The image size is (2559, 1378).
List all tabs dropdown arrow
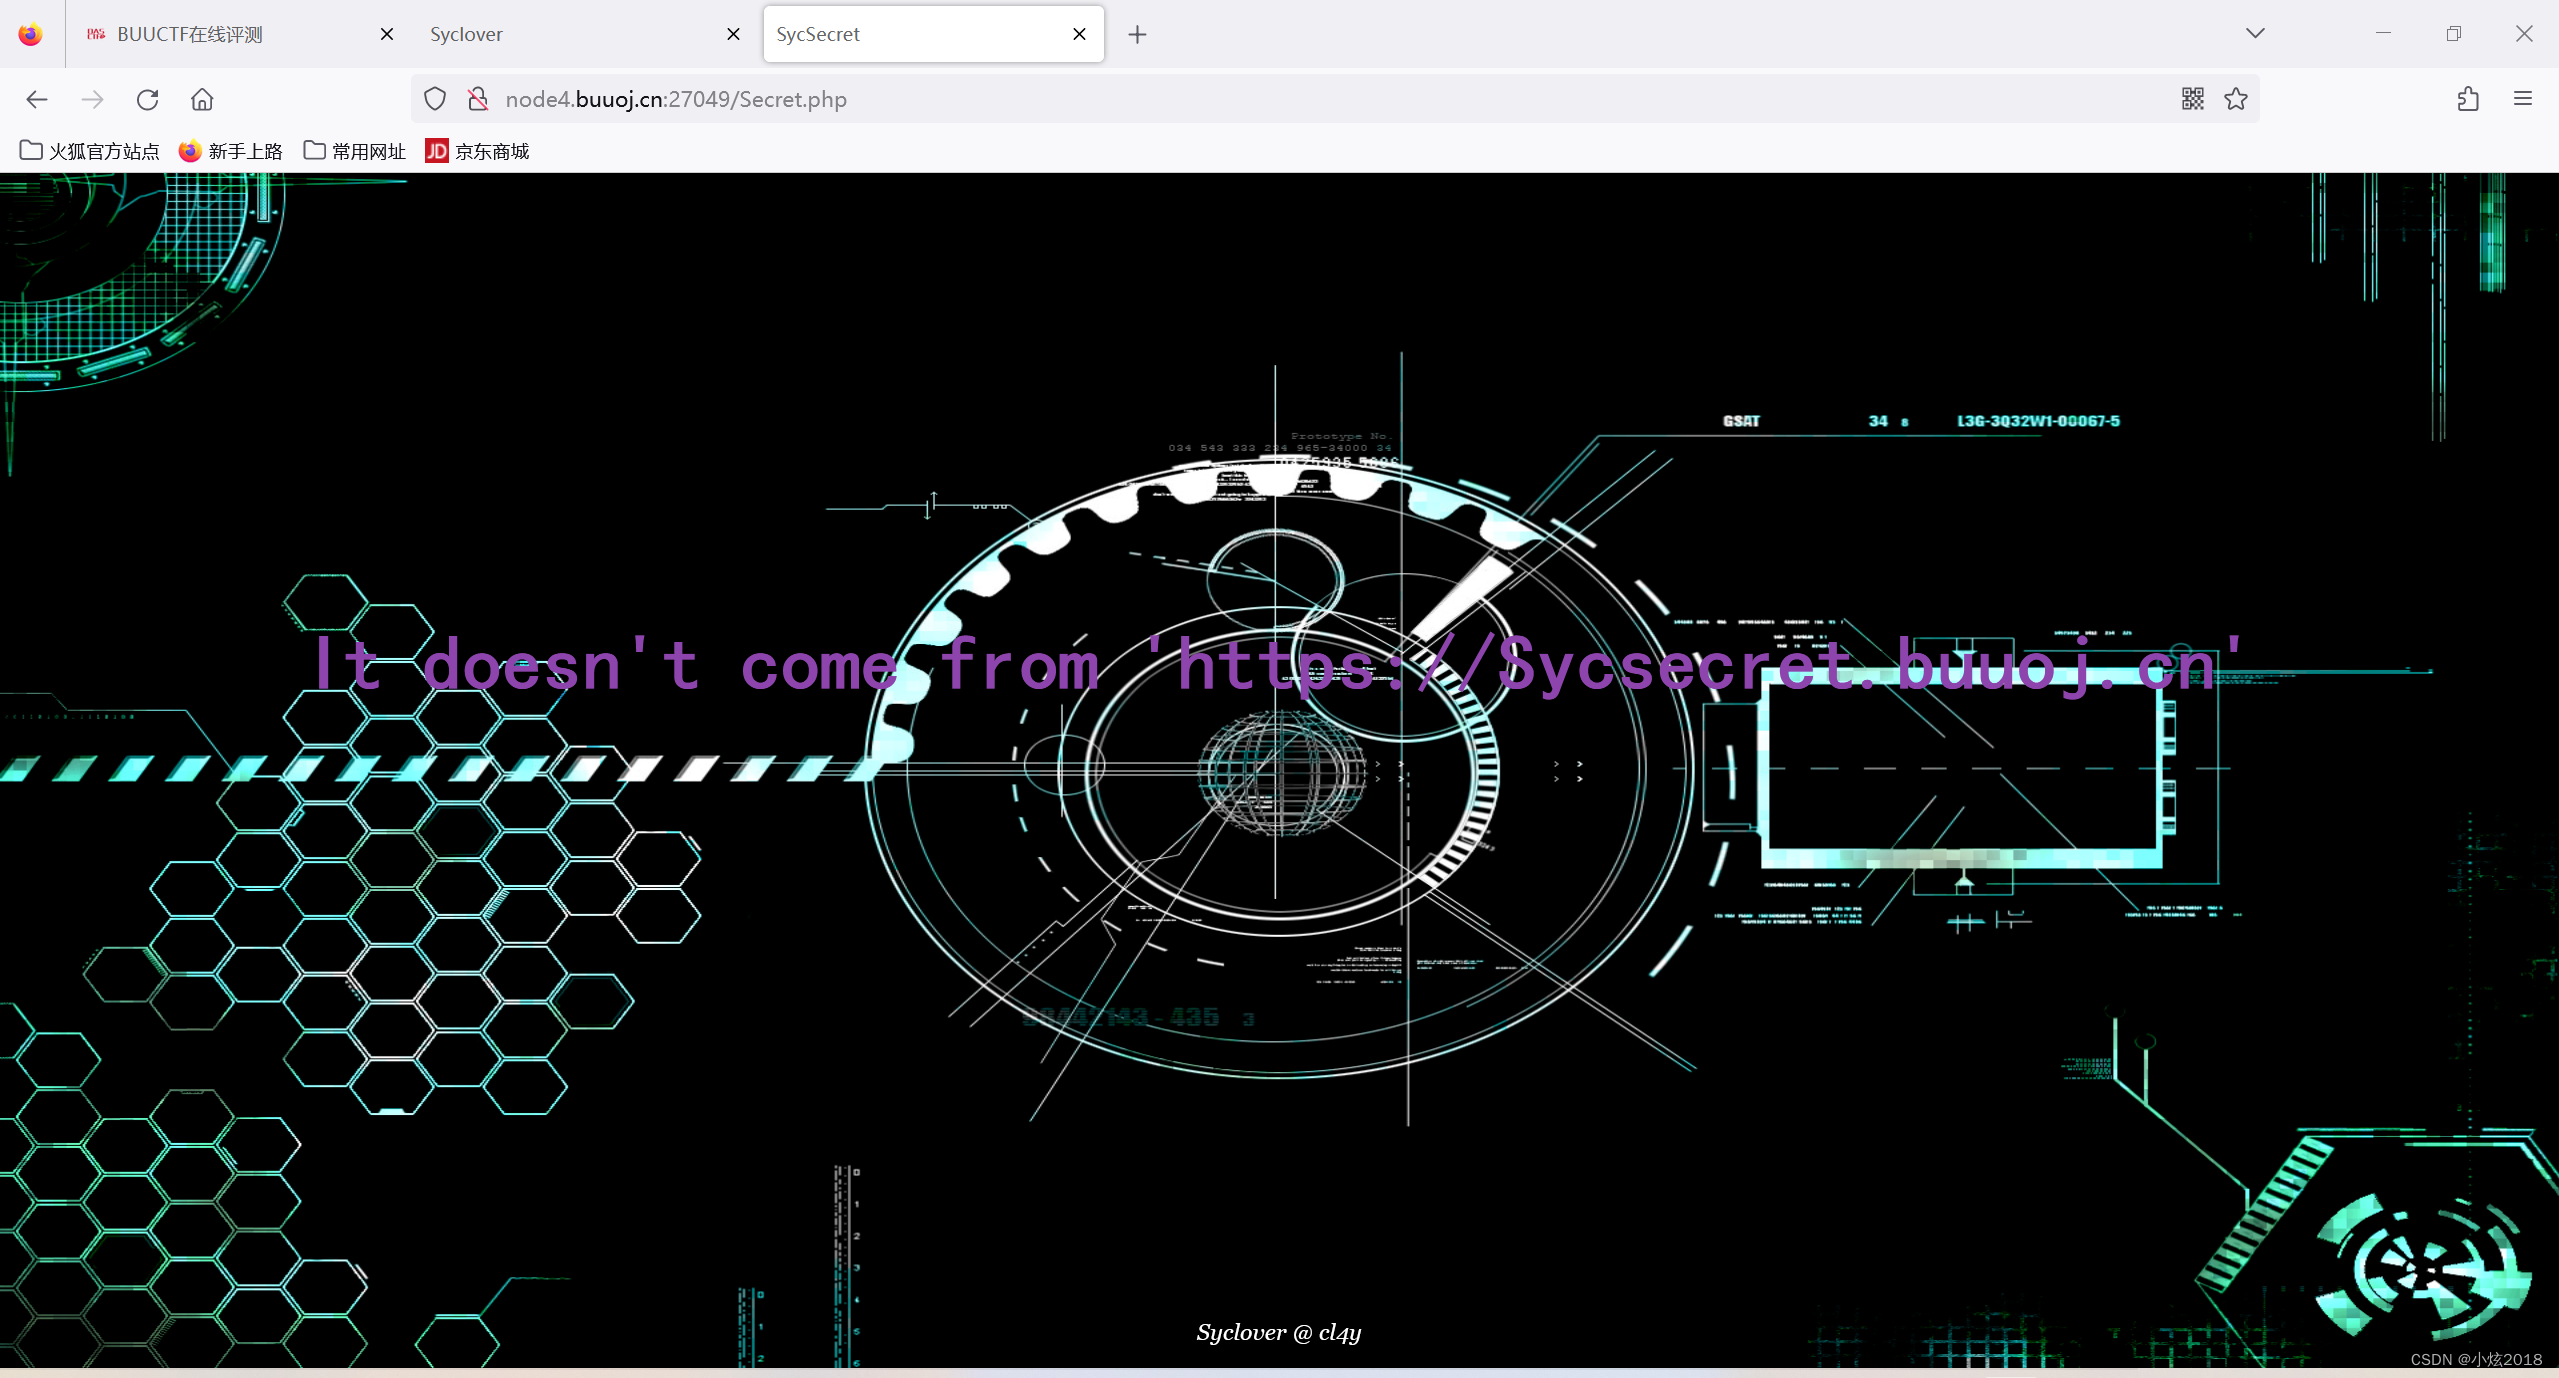point(2255,33)
